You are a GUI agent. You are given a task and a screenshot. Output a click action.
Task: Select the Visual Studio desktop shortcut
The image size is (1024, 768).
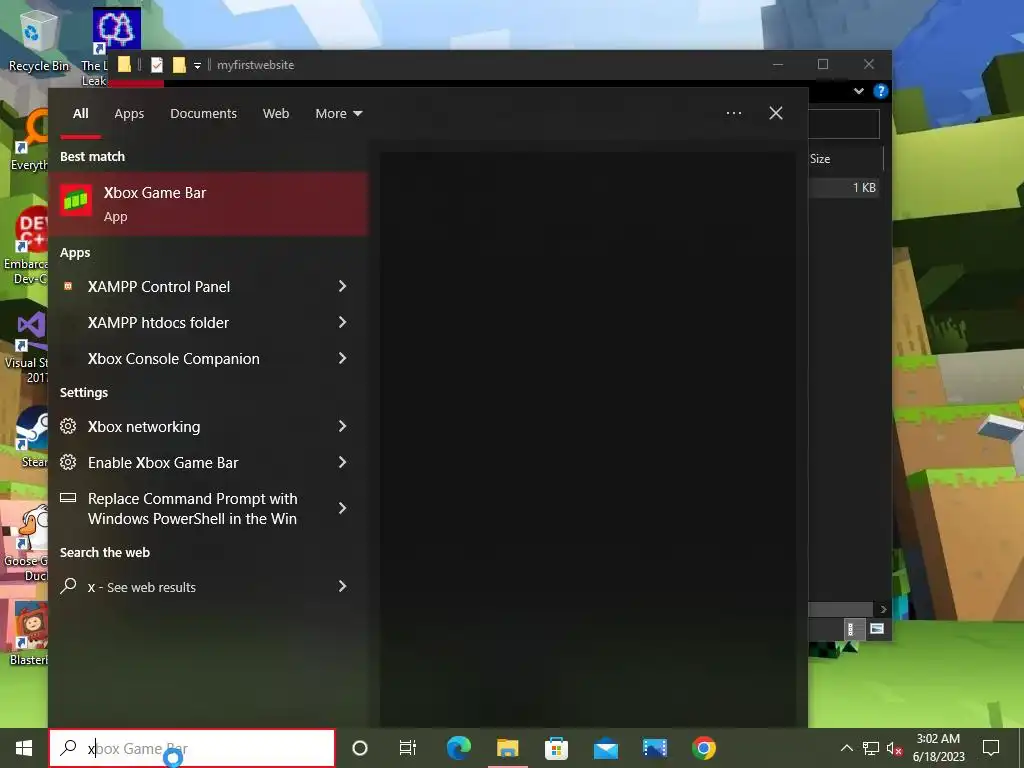27,346
